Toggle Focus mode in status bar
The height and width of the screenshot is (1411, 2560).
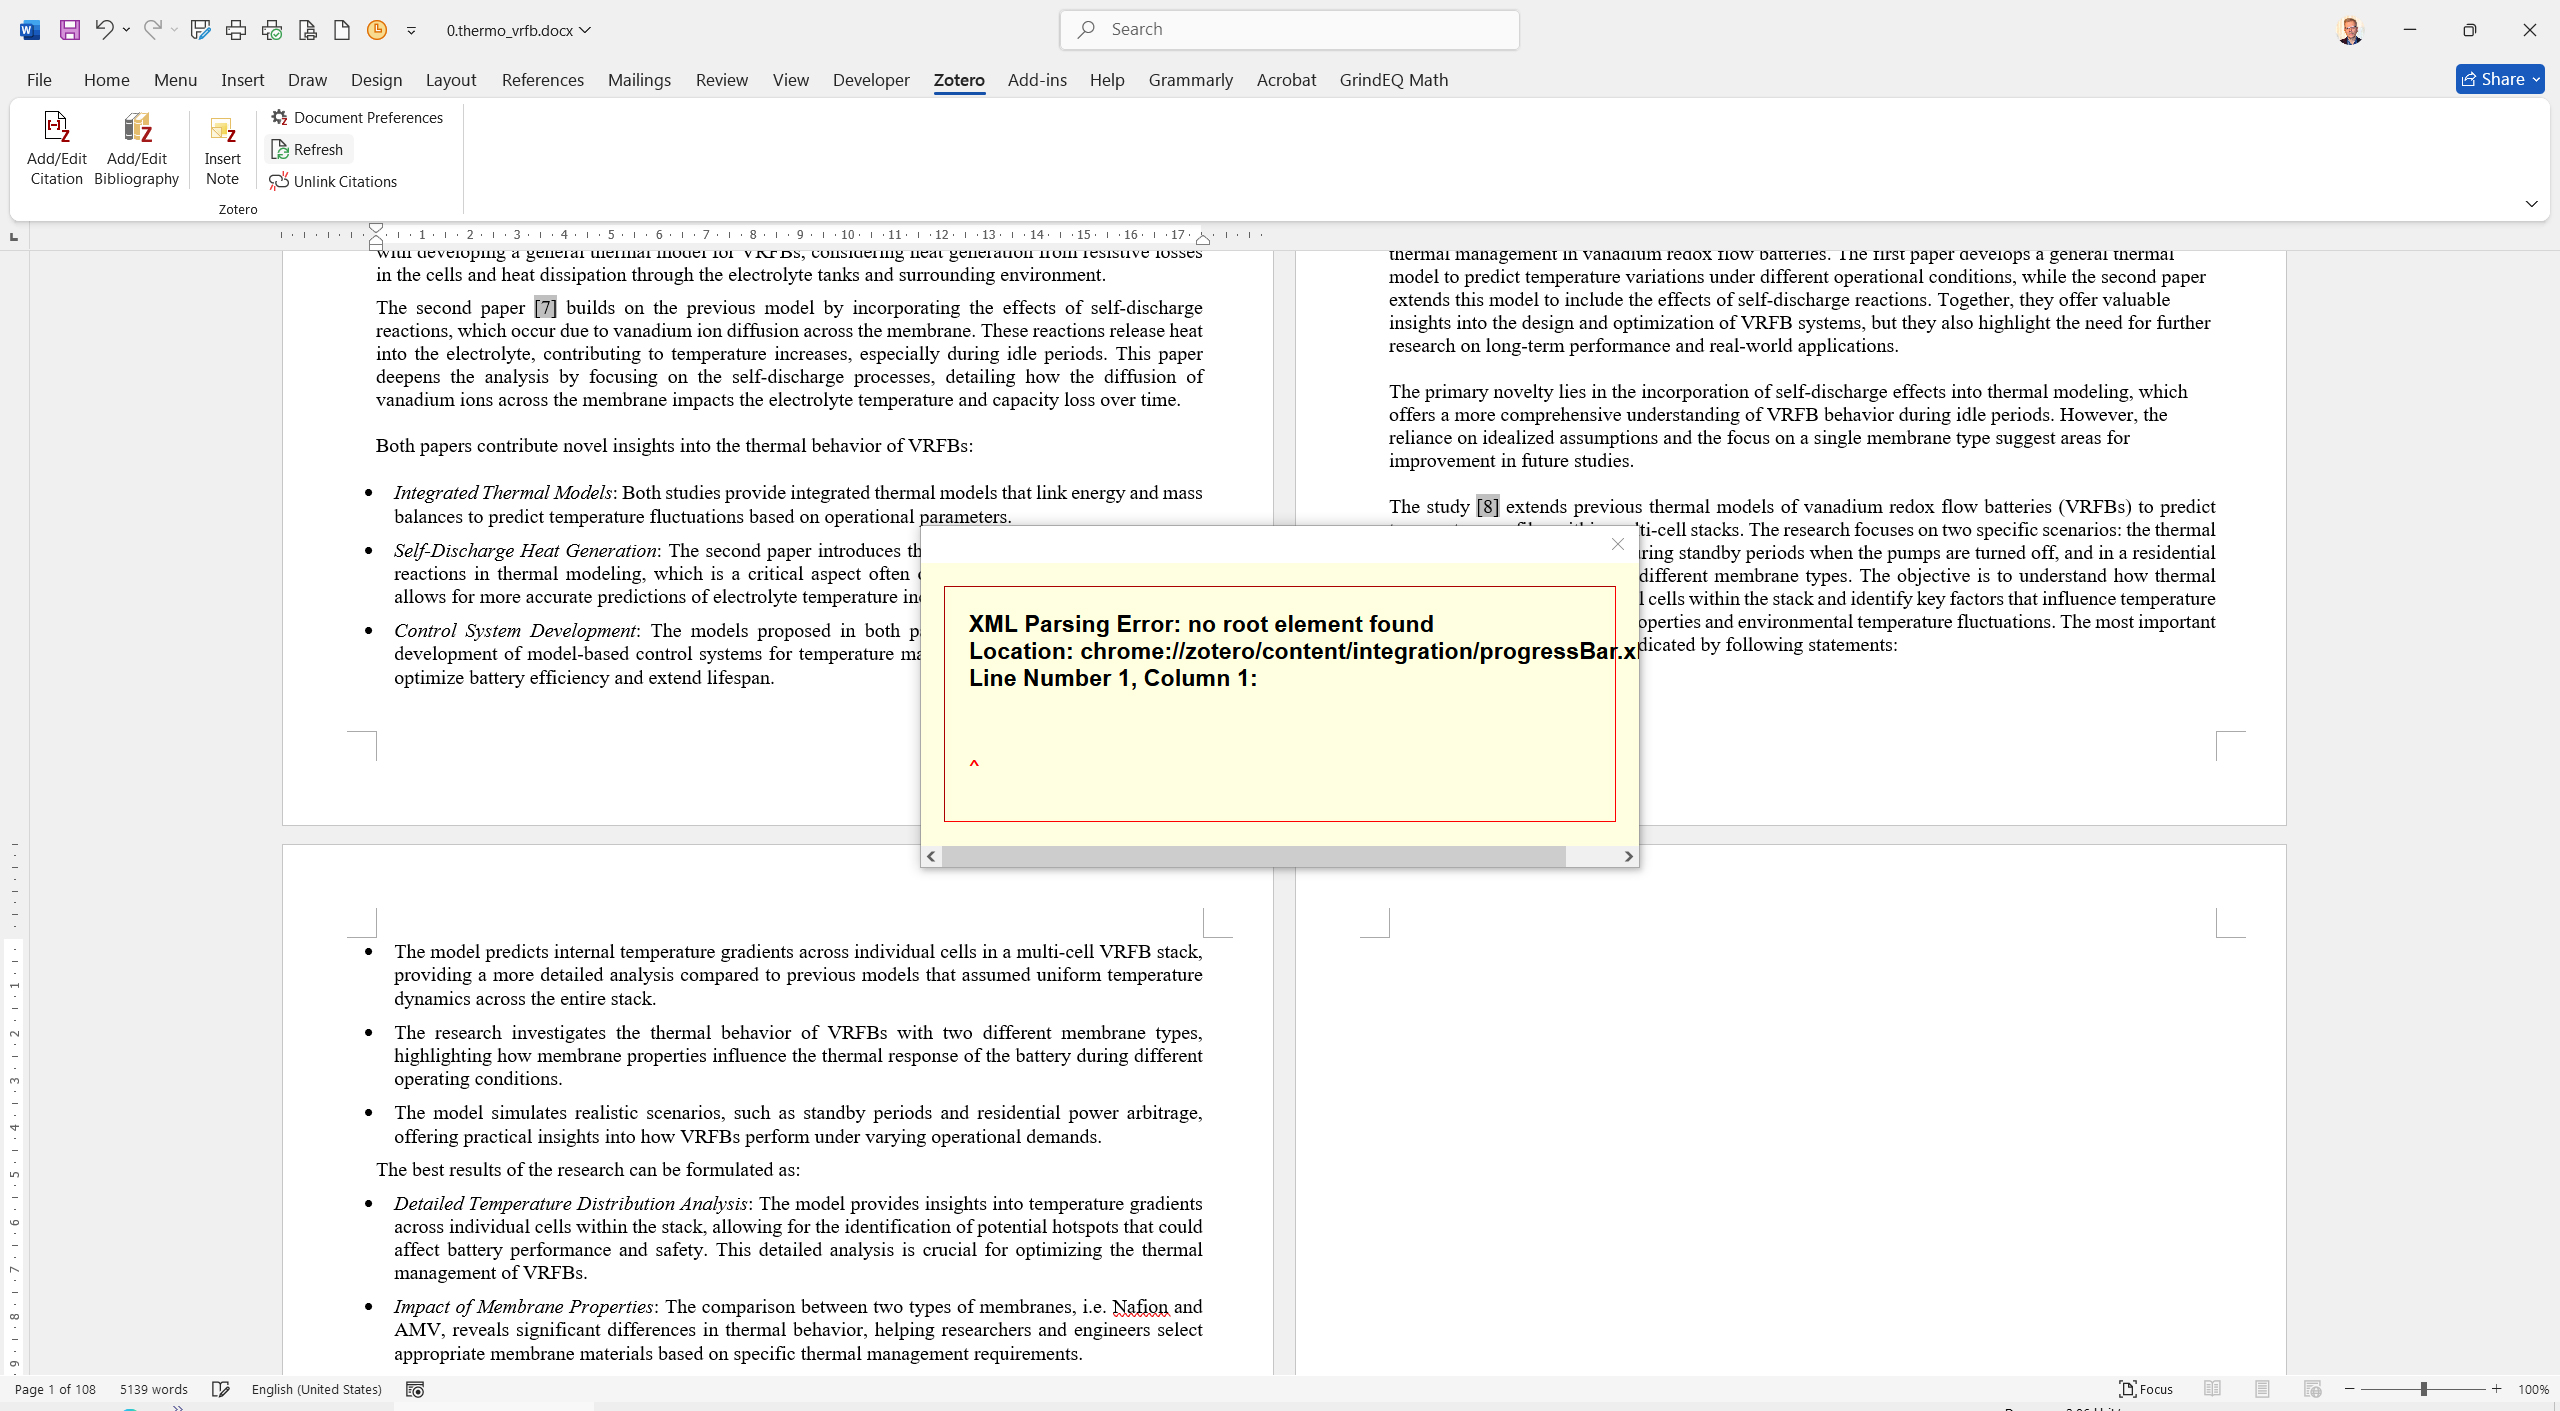click(2146, 1389)
